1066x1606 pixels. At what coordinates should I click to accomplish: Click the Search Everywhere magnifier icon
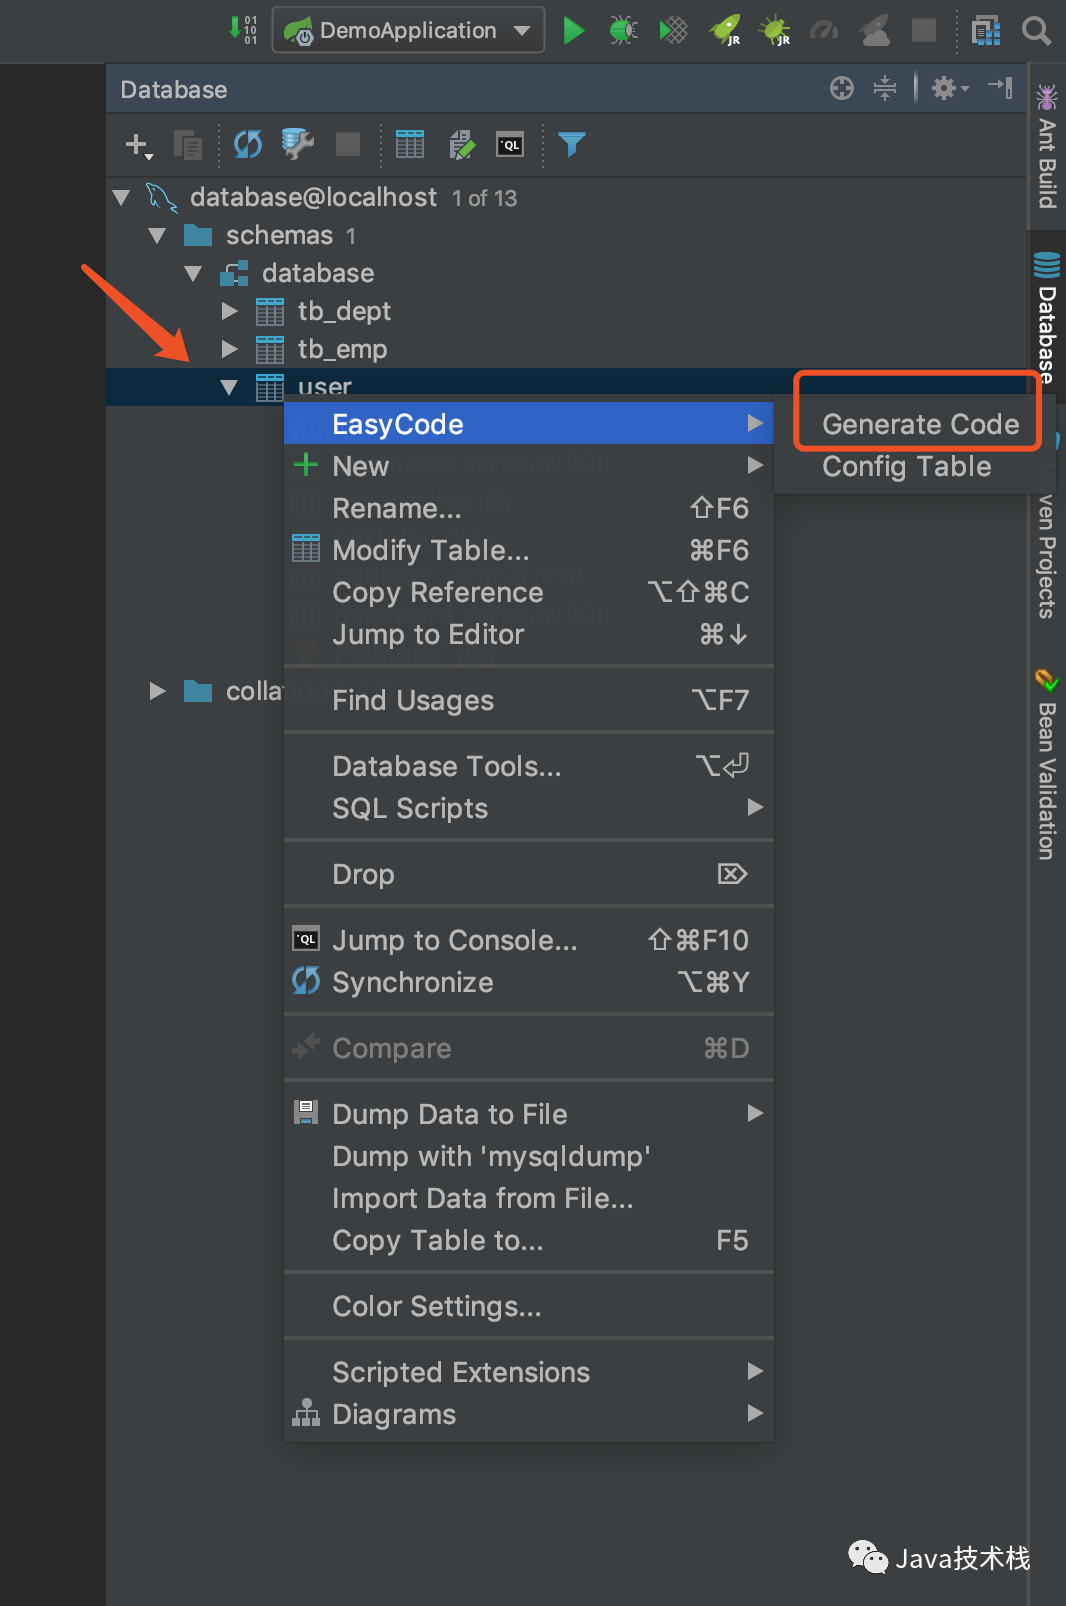point(1036,31)
